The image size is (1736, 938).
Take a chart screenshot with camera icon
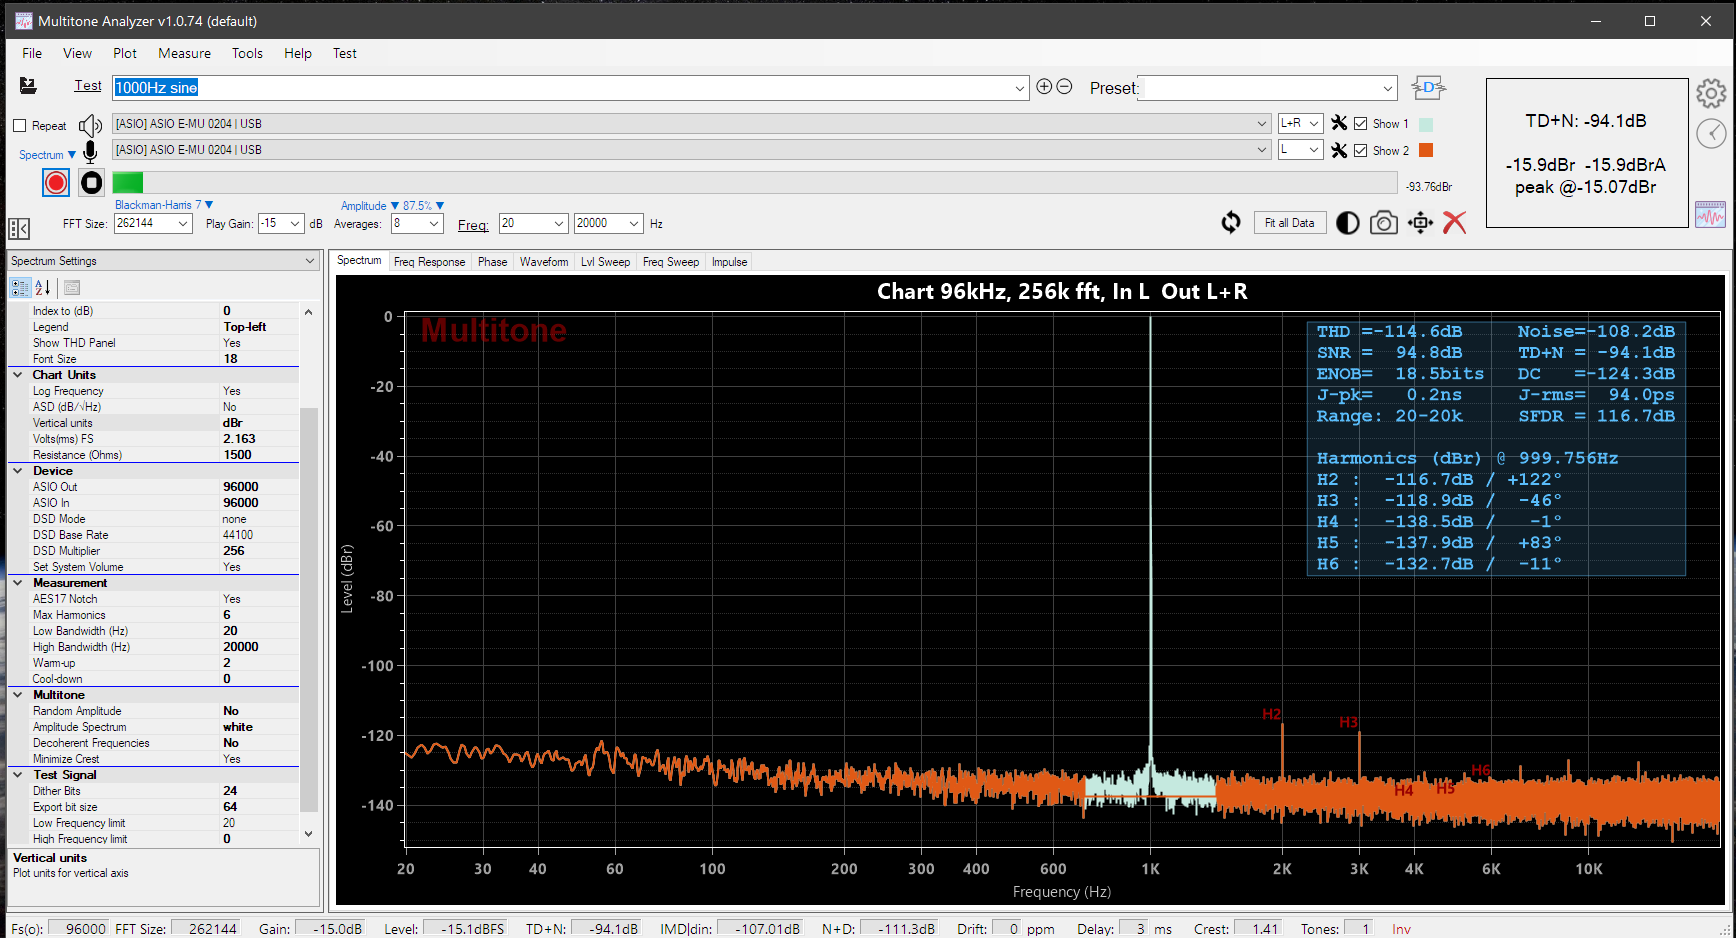tap(1384, 222)
